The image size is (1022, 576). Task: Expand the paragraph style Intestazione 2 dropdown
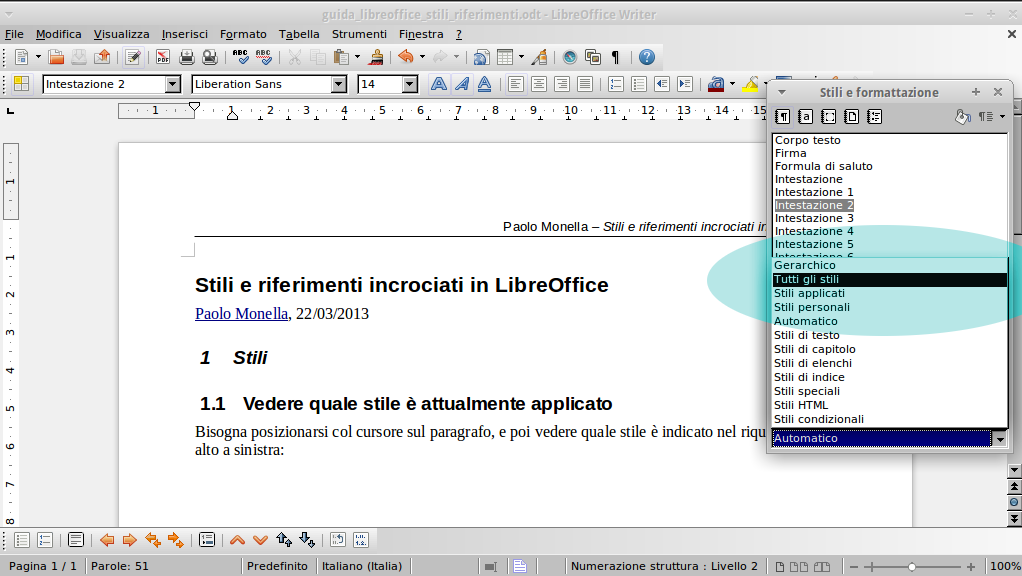pyautogui.click(x=172, y=84)
